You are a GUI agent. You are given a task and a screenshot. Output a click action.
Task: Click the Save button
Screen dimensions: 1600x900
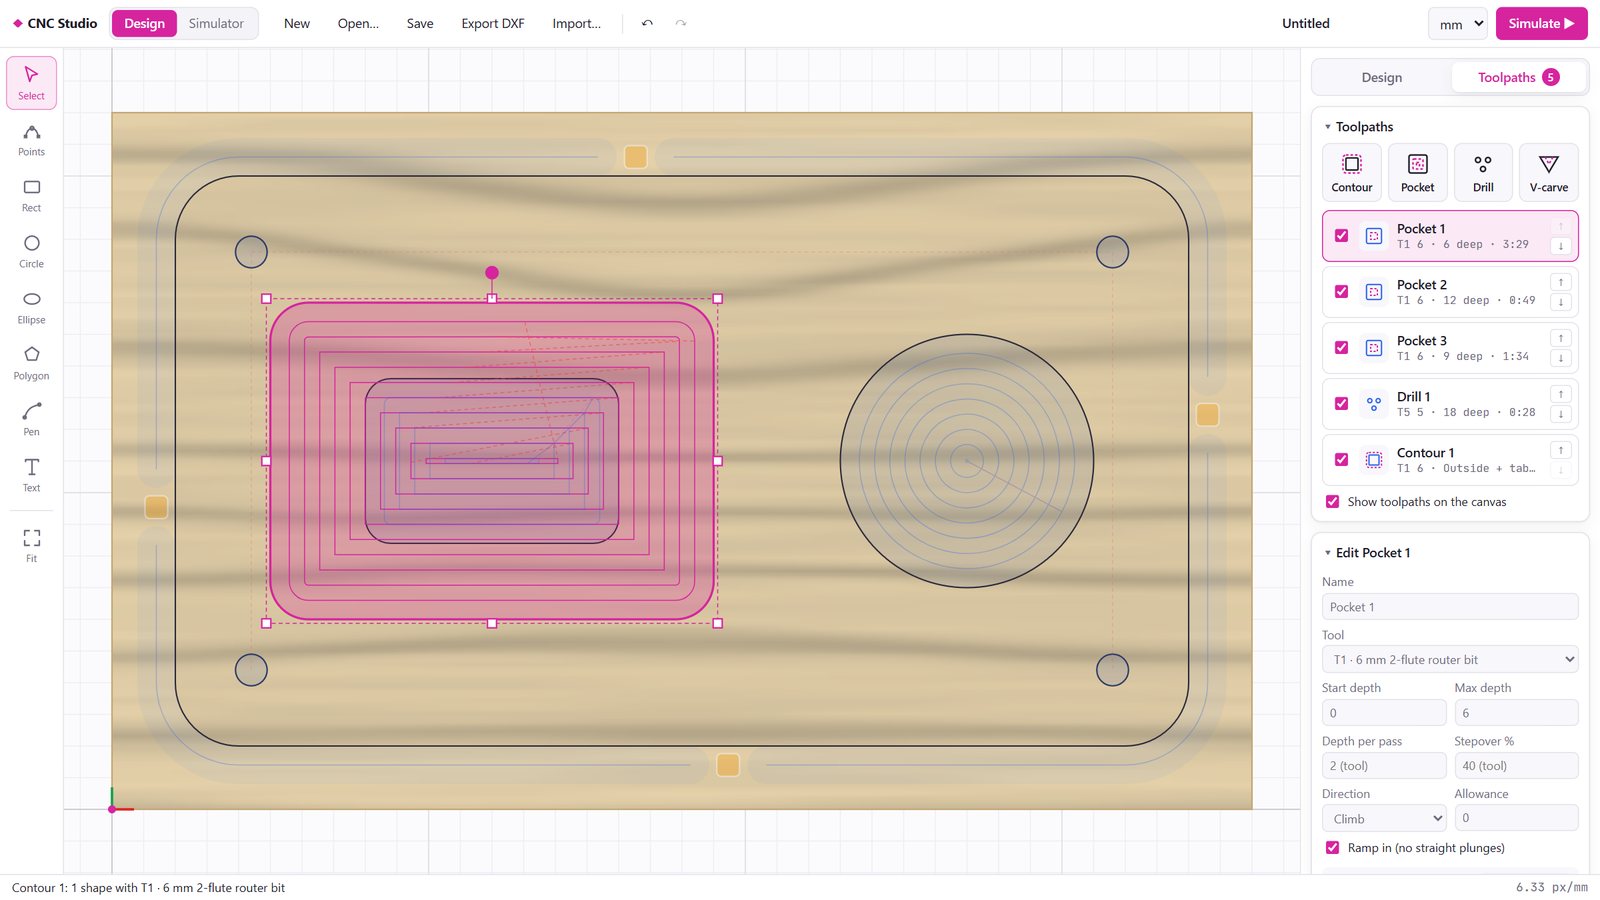tap(420, 23)
